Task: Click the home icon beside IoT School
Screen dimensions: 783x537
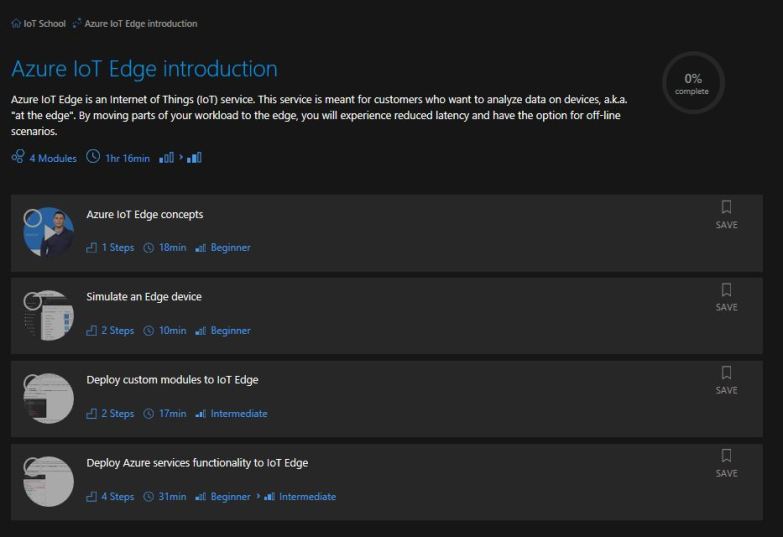Action: (x=16, y=23)
